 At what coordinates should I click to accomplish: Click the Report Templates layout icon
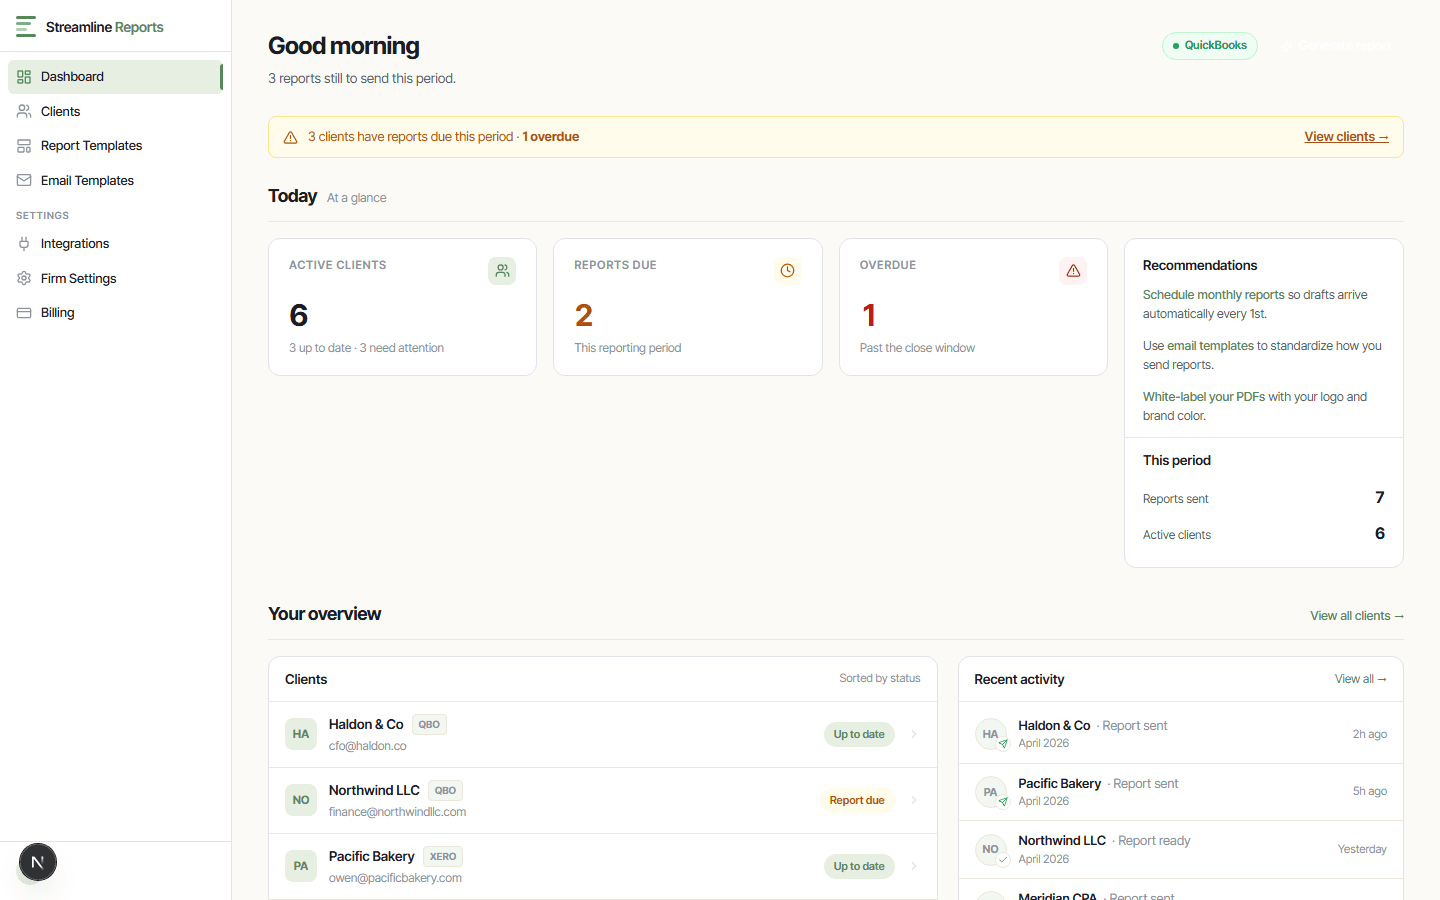(x=24, y=146)
